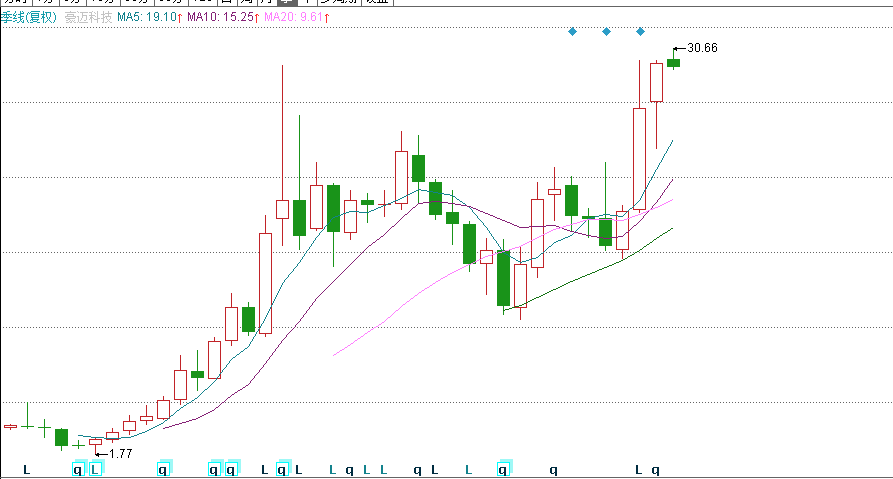The image size is (893, 479).
Task: Click the first highlighted q marker on the bottom axis
Action: pos(78,469)
